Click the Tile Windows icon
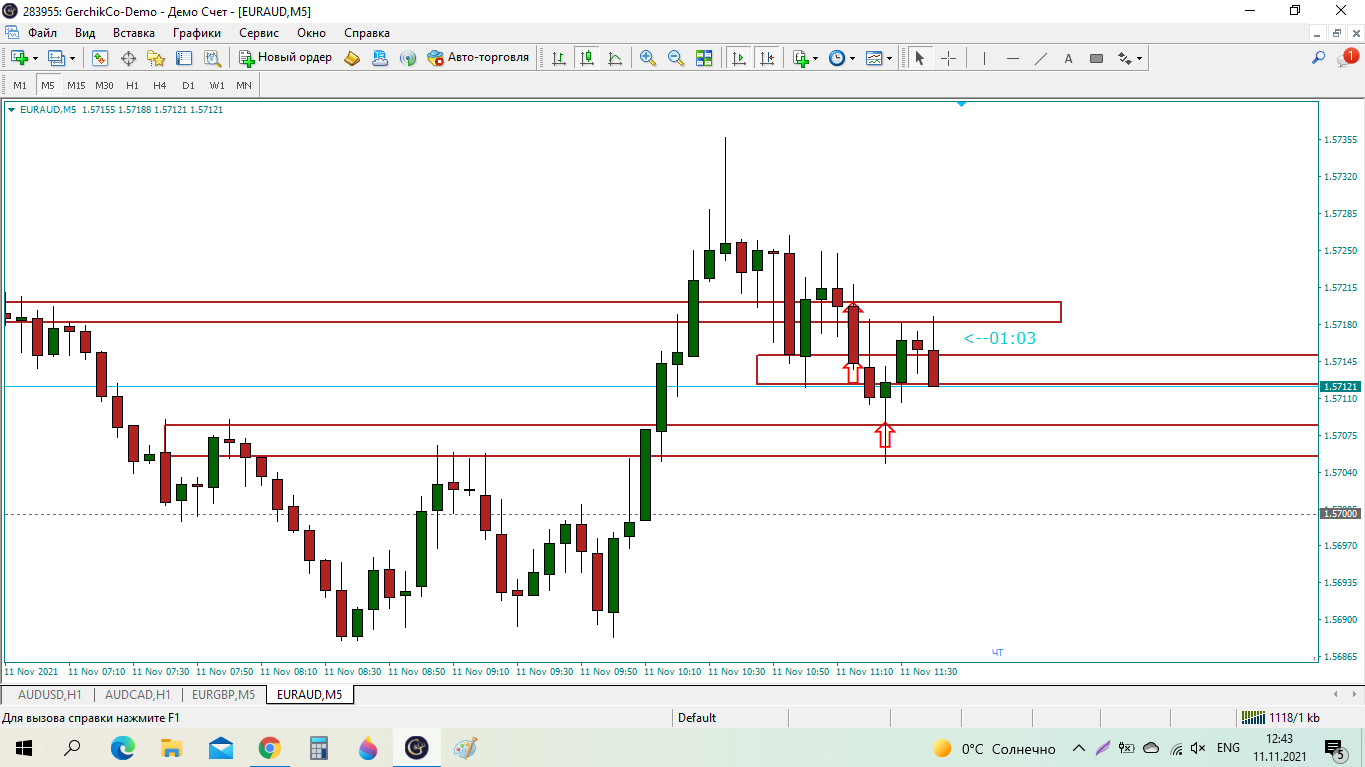1365x767 pixels. pyautogui.click(x=704, y=58)
